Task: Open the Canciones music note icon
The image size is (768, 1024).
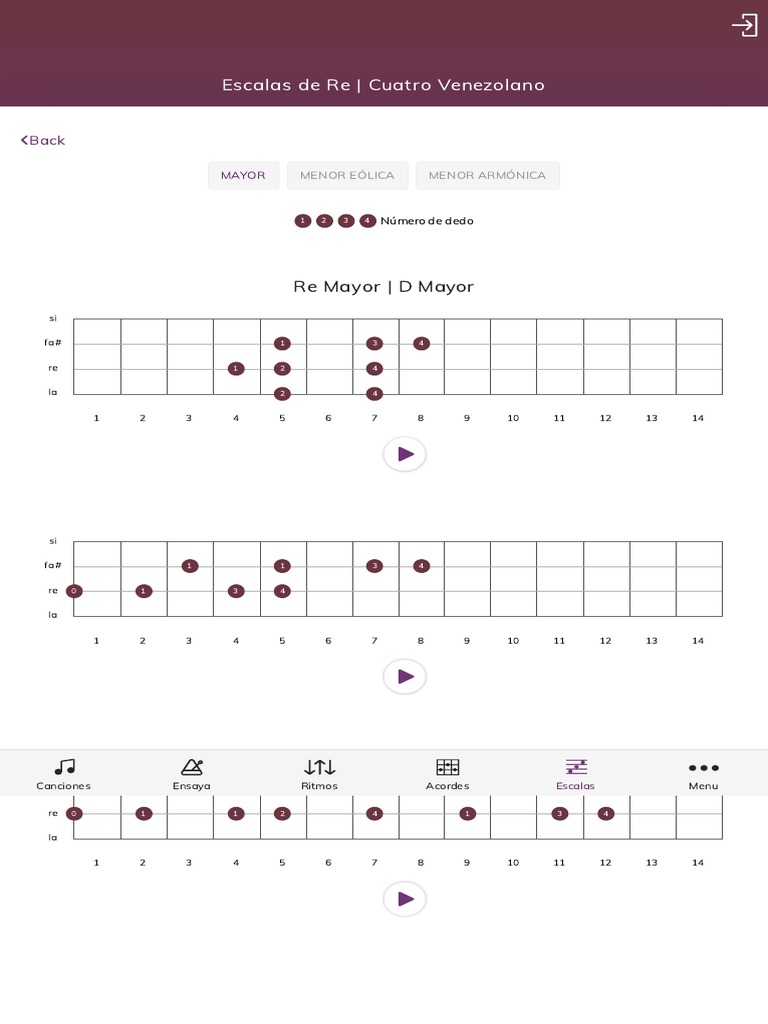Action: tap(64, 767)
